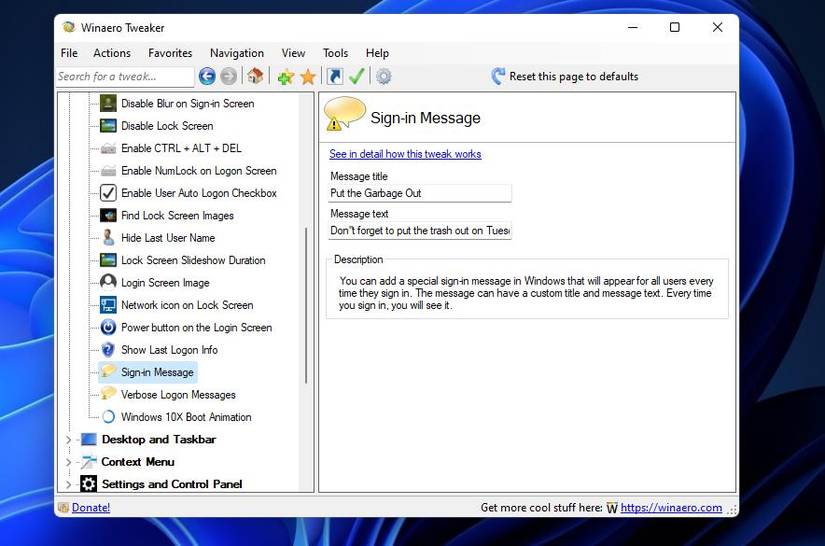825x546 pixels.
Task: Click the shield icon beside Show Last Logon Info
Action: (108, 350)
